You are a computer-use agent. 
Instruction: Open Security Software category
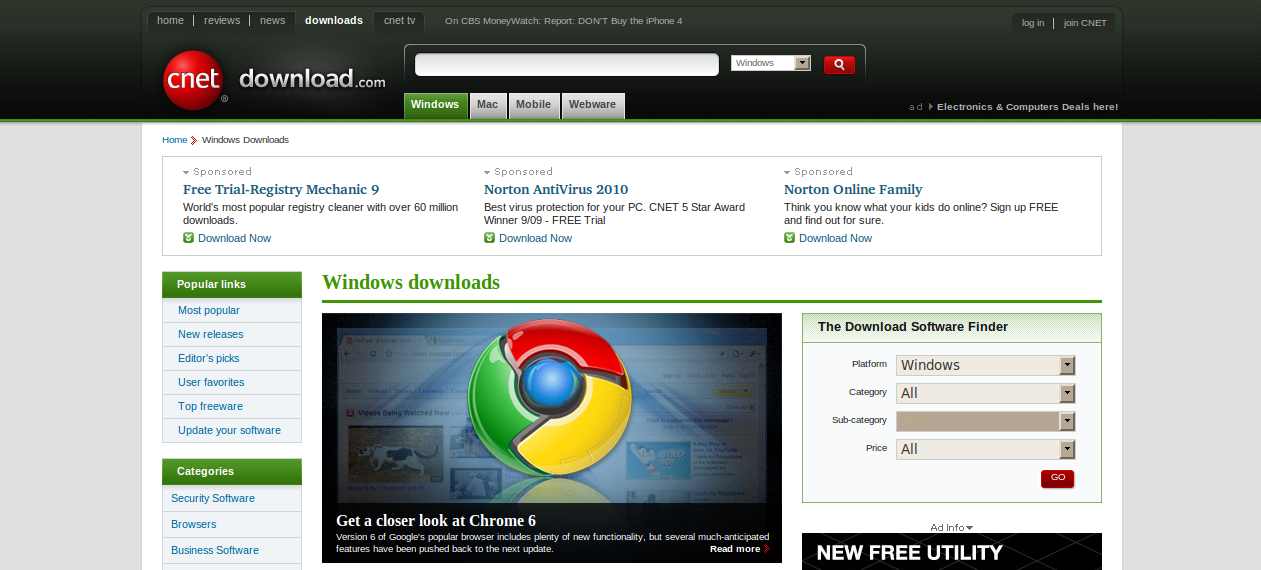click(213, 498)
